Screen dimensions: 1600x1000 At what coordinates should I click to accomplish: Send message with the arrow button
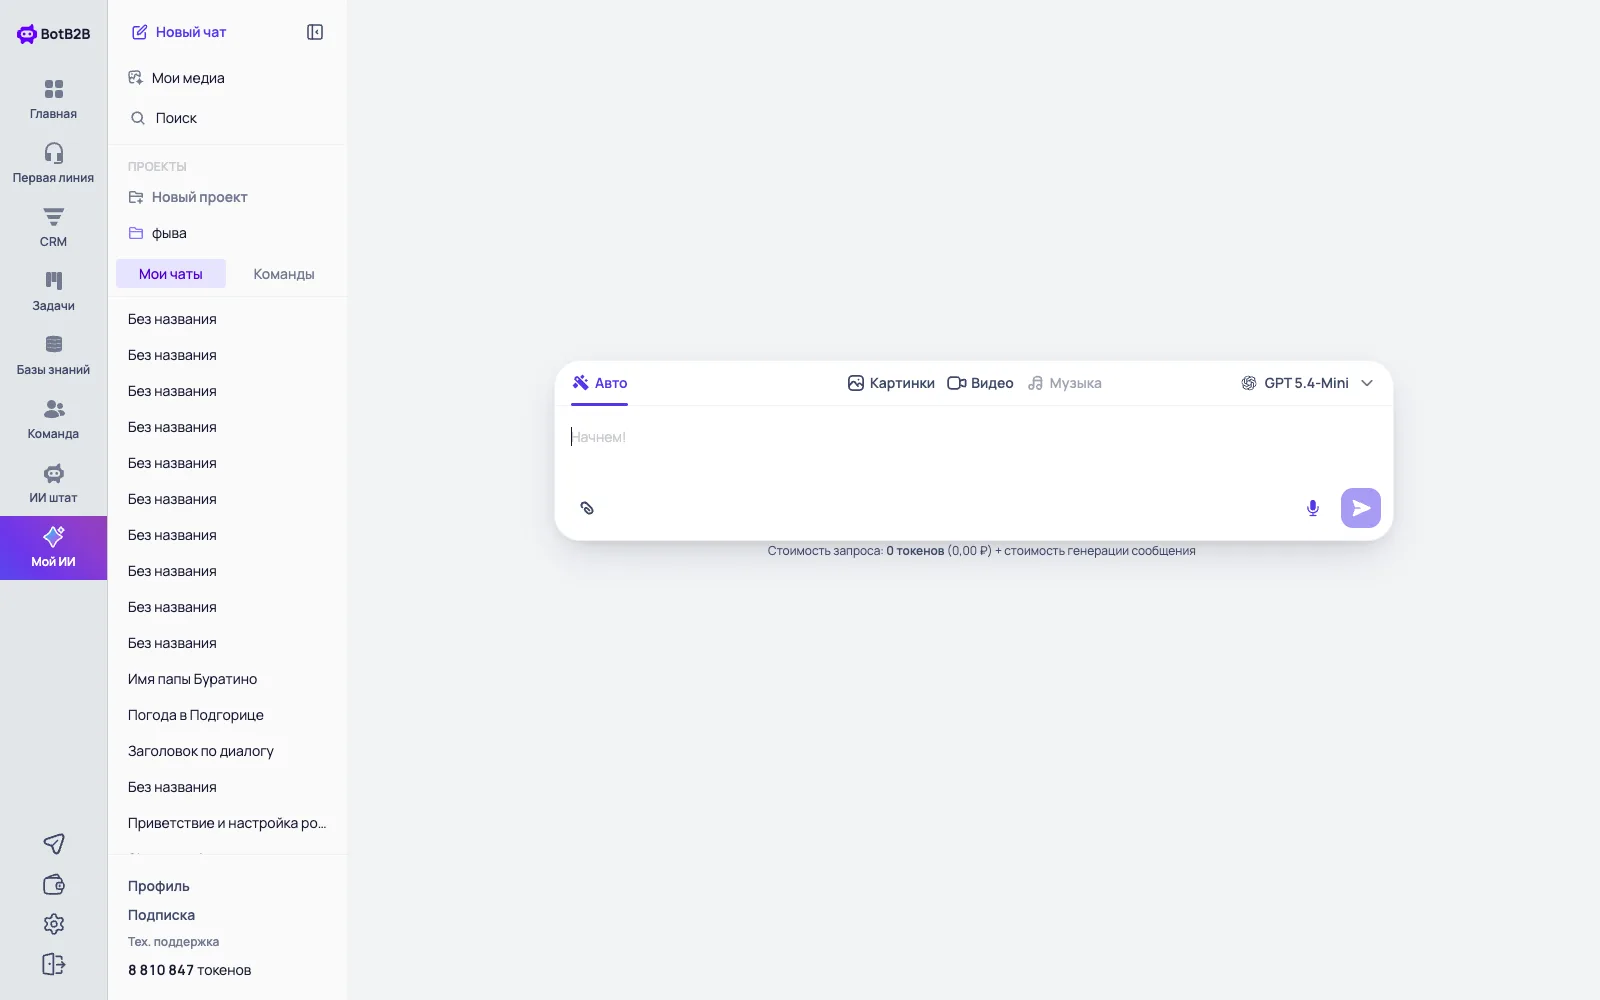[x=1361, y=508]
